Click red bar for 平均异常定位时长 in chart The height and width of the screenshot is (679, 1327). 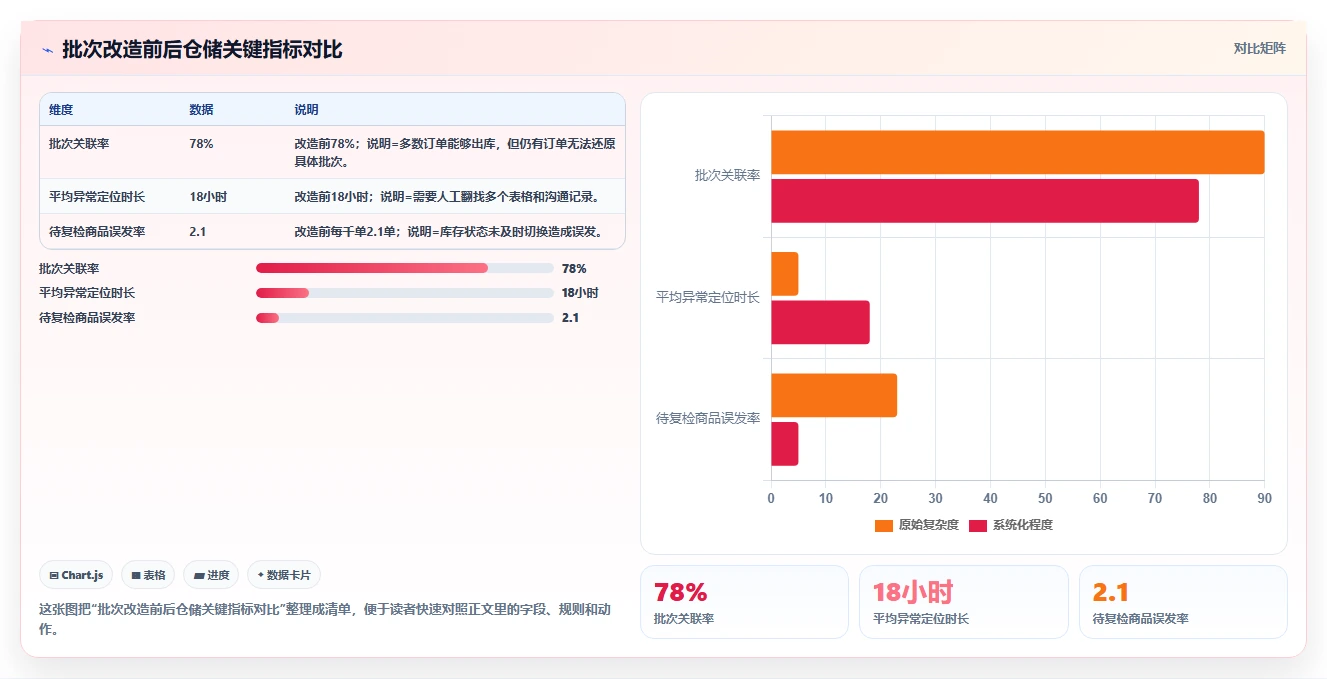tap(820, 322)
